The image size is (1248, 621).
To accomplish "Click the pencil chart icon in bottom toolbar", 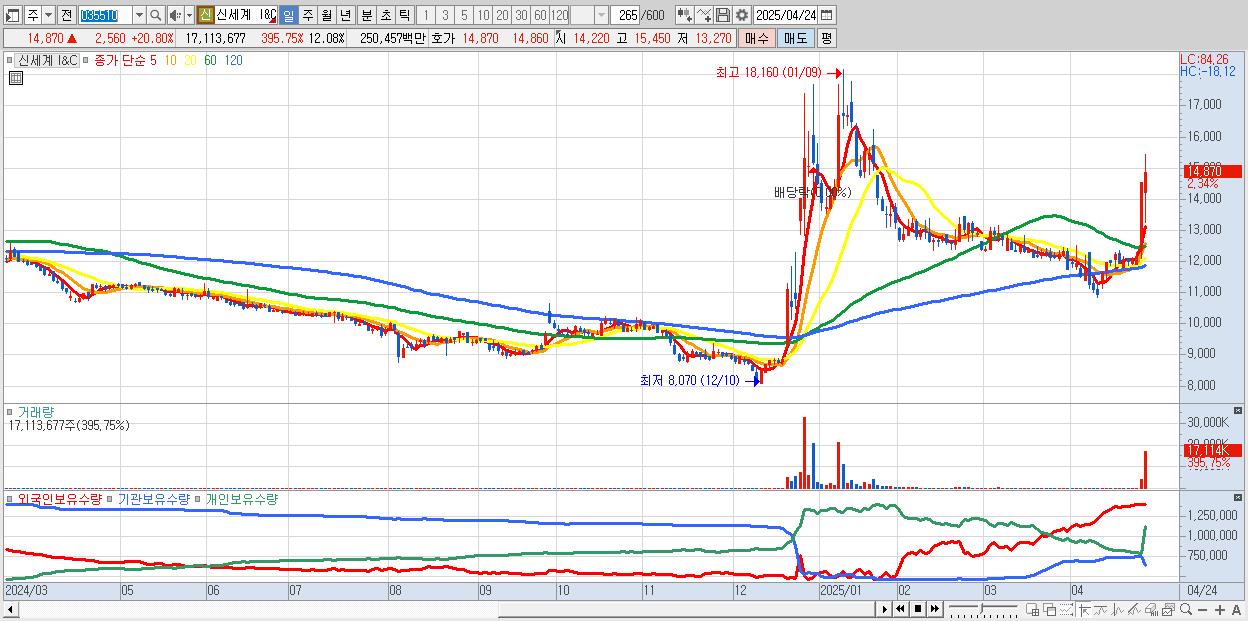I will click(x=1135, y=609).
